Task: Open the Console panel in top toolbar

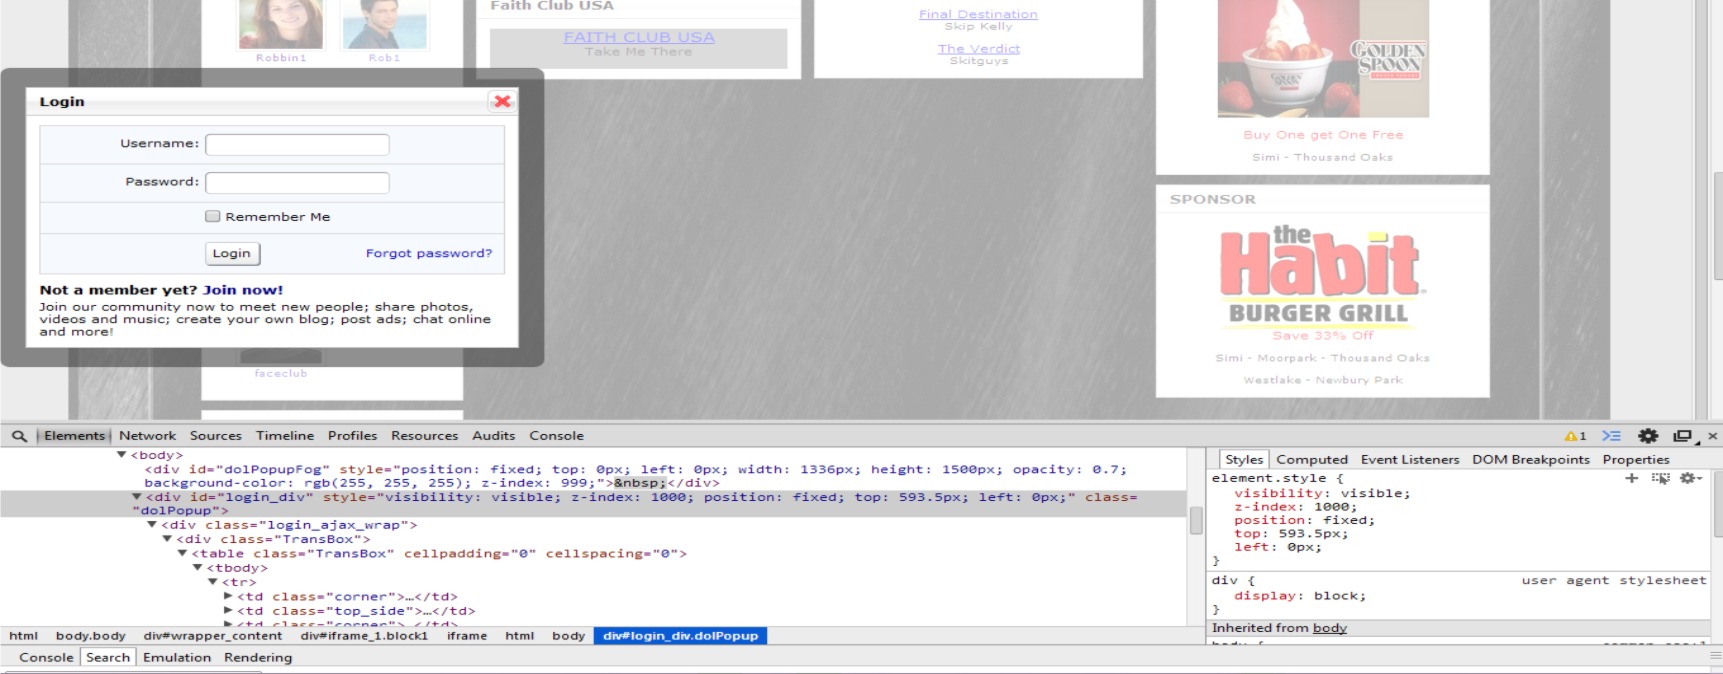Action: (556, 436)
